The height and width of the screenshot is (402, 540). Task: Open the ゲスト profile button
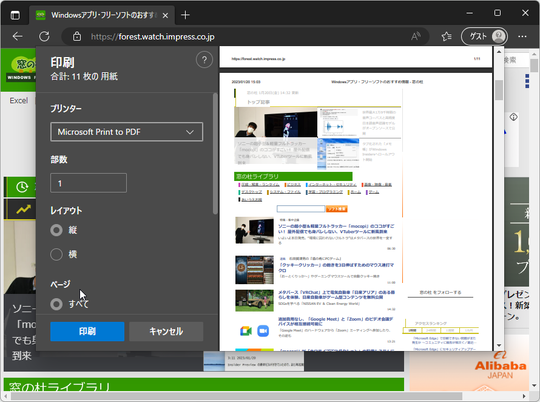tap(484, 36)
